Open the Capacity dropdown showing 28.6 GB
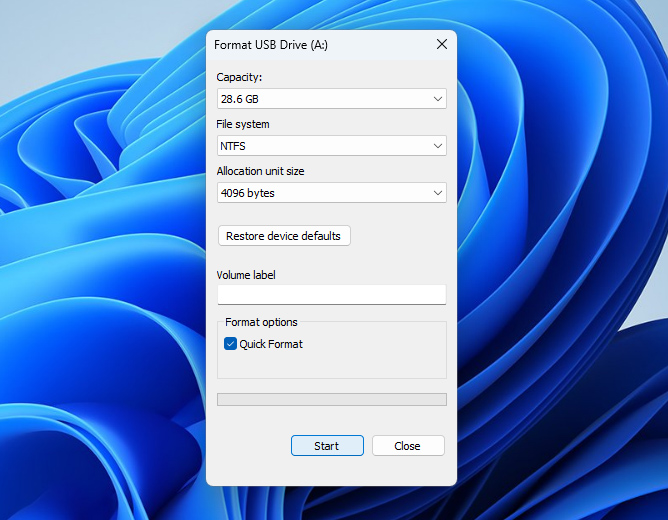This screenshot has height=520, width=668. [x=331, y=99]
